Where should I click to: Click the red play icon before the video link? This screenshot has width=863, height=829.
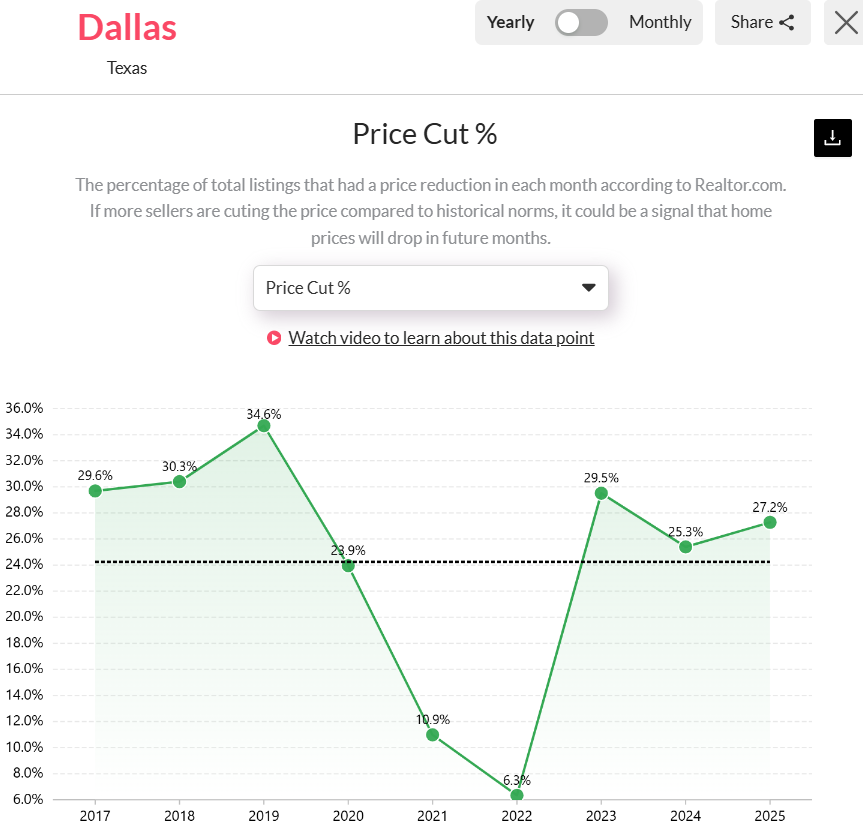[273, 338]
